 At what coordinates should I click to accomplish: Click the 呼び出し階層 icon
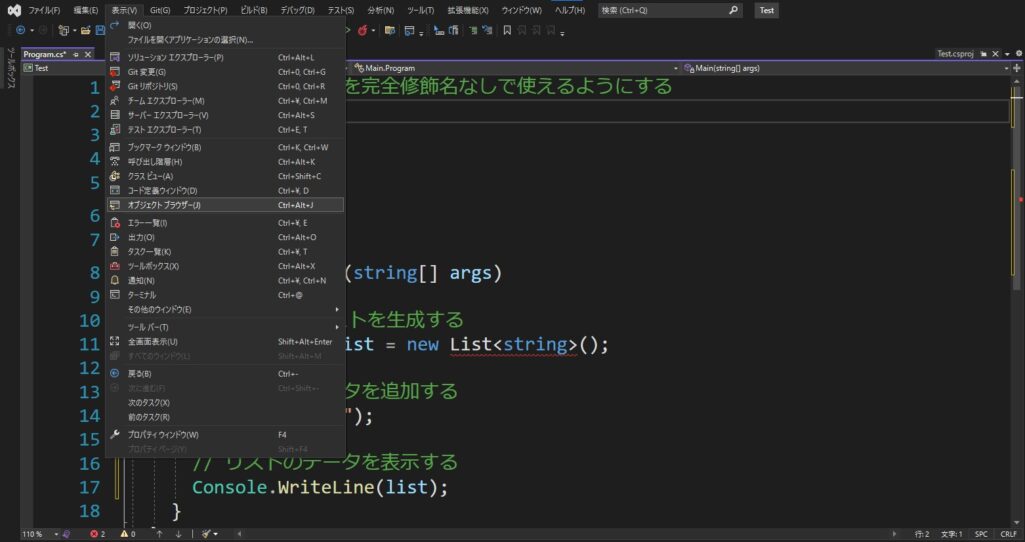(115, 161)
